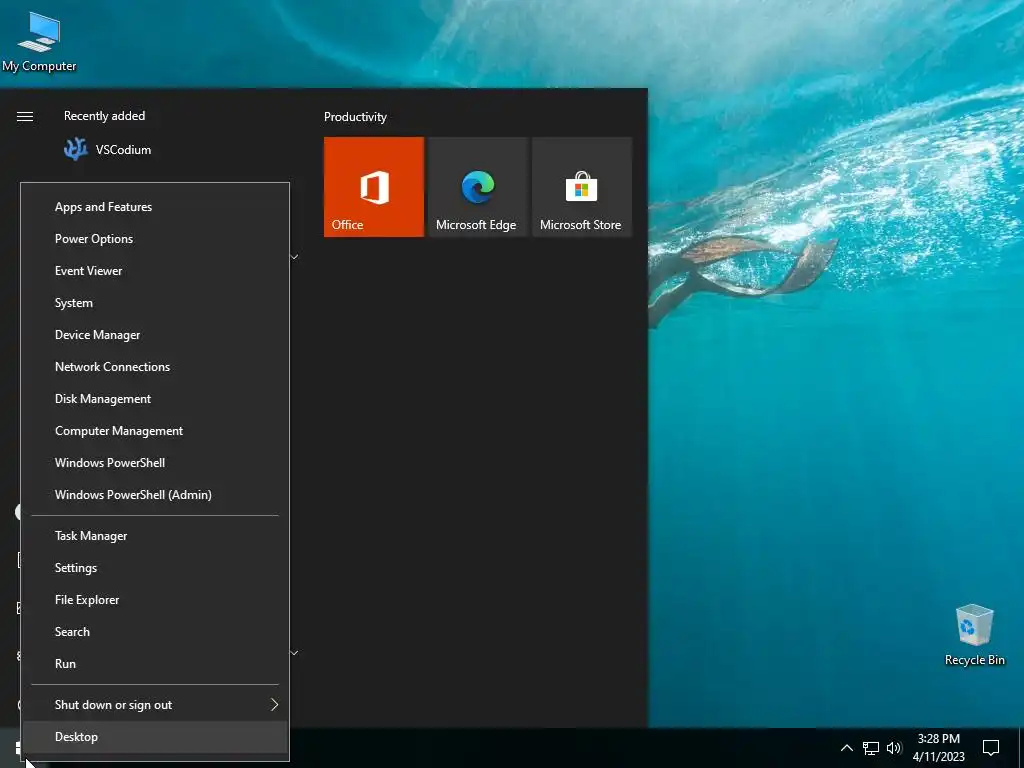The width and height of the screenshot is (1024, 768).
Task: Open Settings from the context menu
Action: [155, 568]
